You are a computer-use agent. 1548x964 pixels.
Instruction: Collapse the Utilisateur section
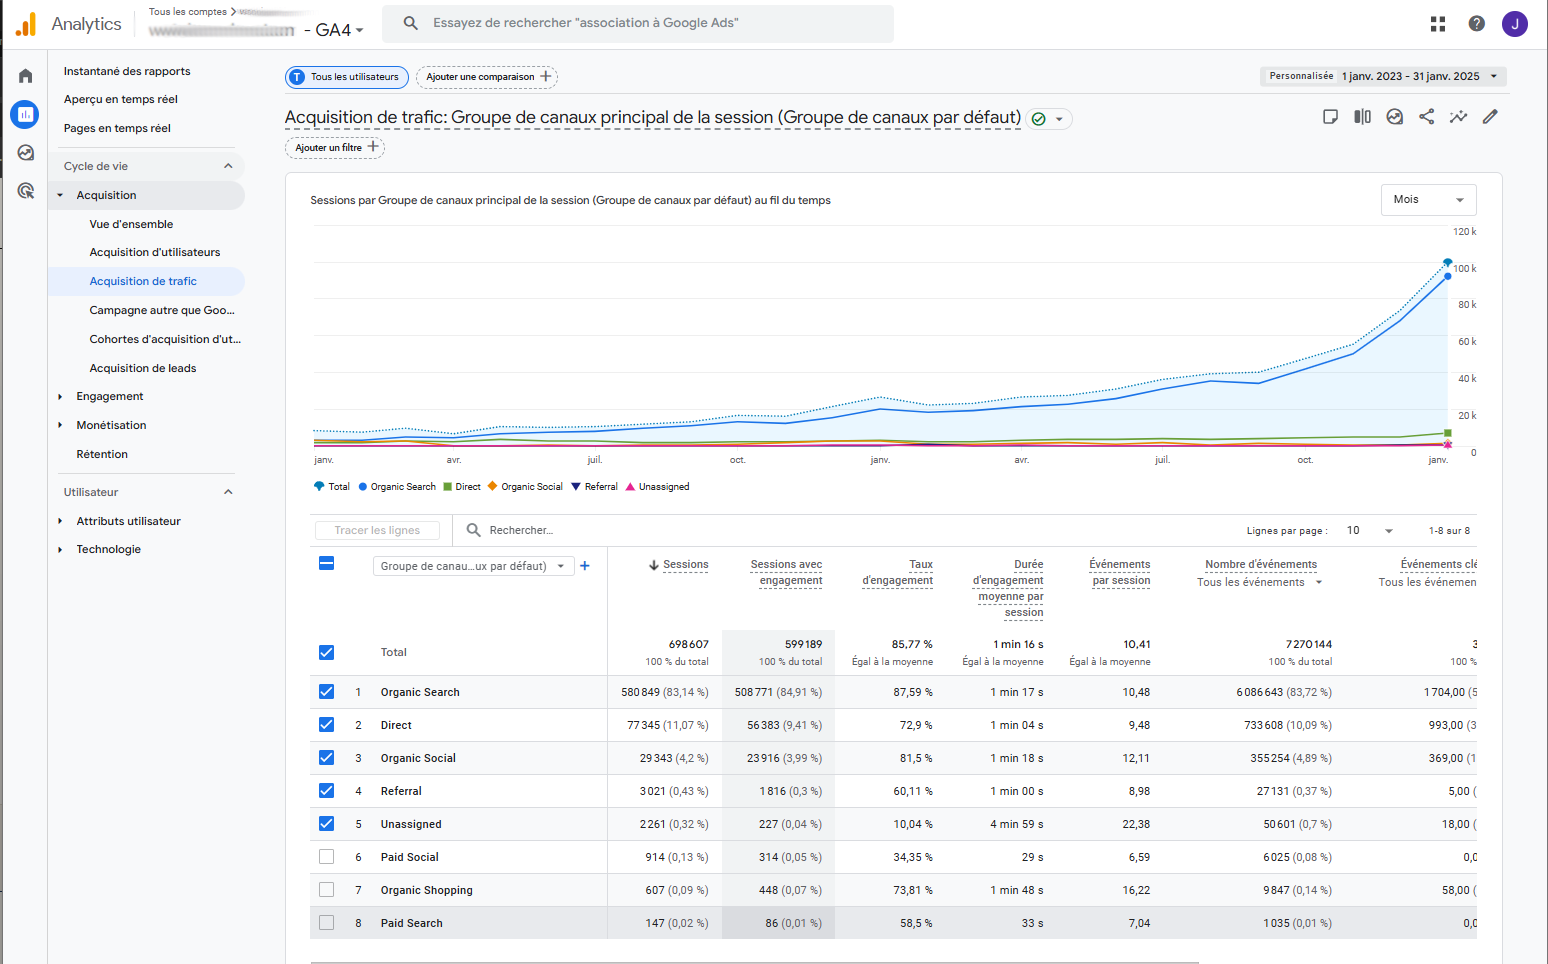[x=228, y=492]
